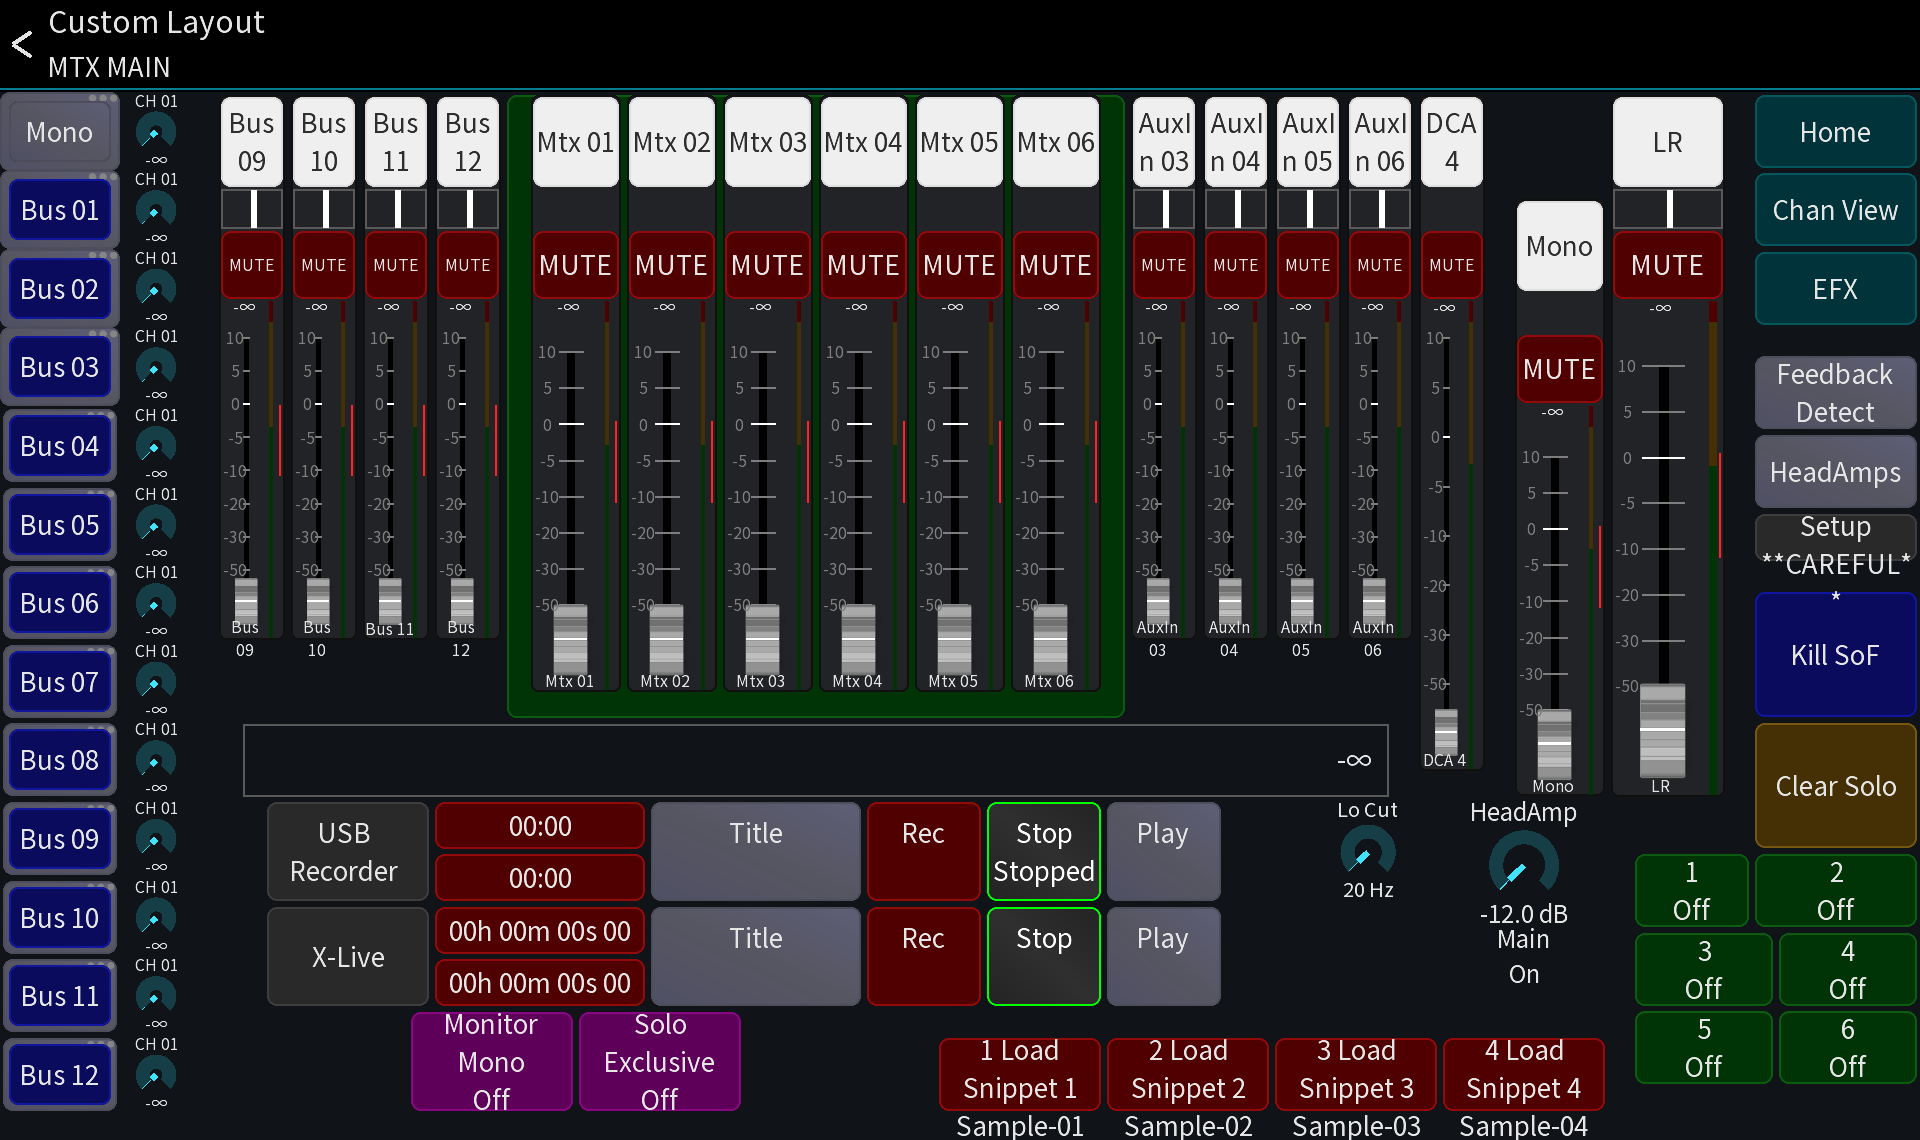This screenshot has height=1140, width=1920.
Task: Toggle Solo Exclusive Off
Action: [x=659, y=1061]
